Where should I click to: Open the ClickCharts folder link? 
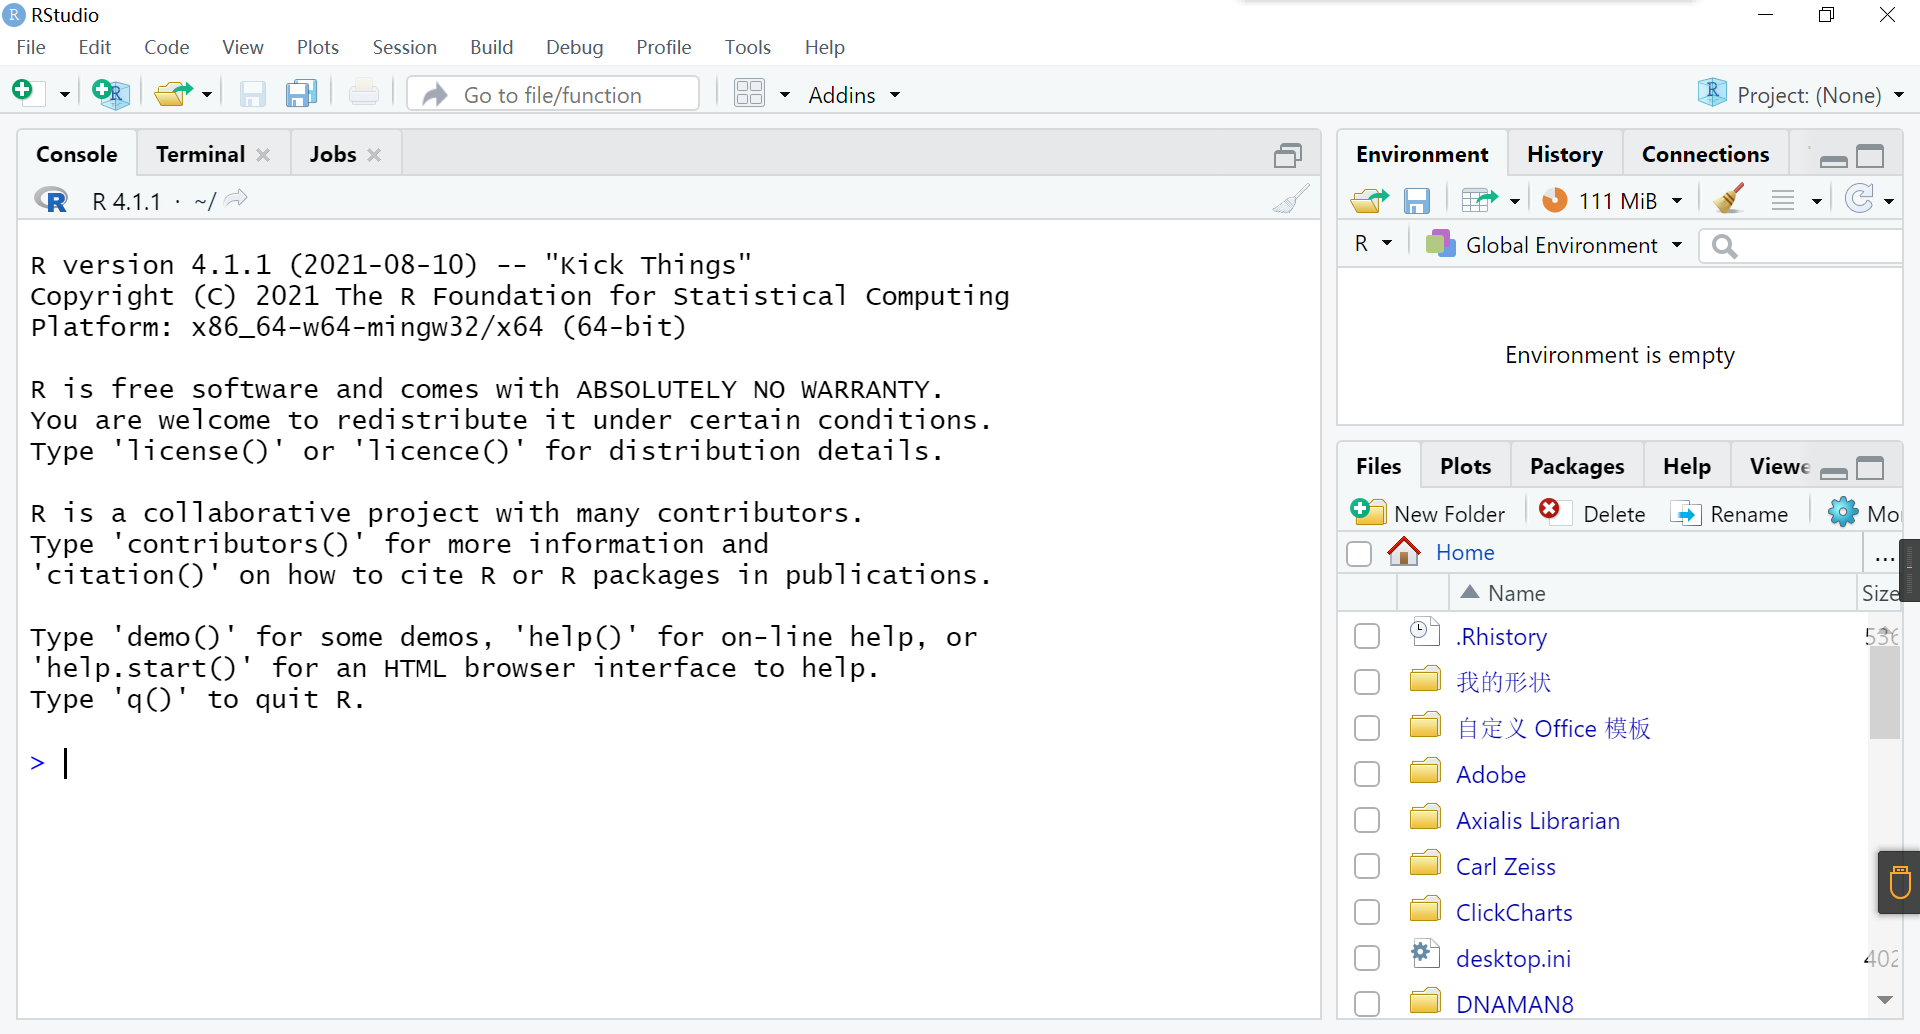[x=1513, y=912]
